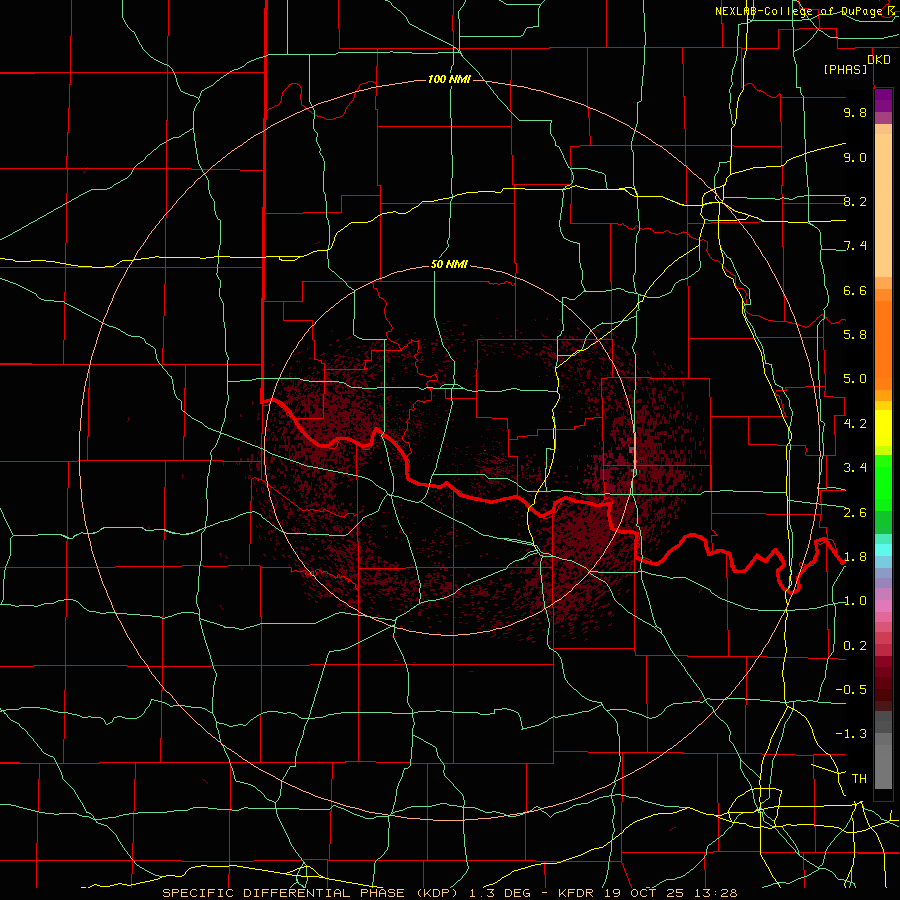Select the 7.4 value on the scale
Image resolution: width=900 pixels, height=900 pixels.
[855, 246]
